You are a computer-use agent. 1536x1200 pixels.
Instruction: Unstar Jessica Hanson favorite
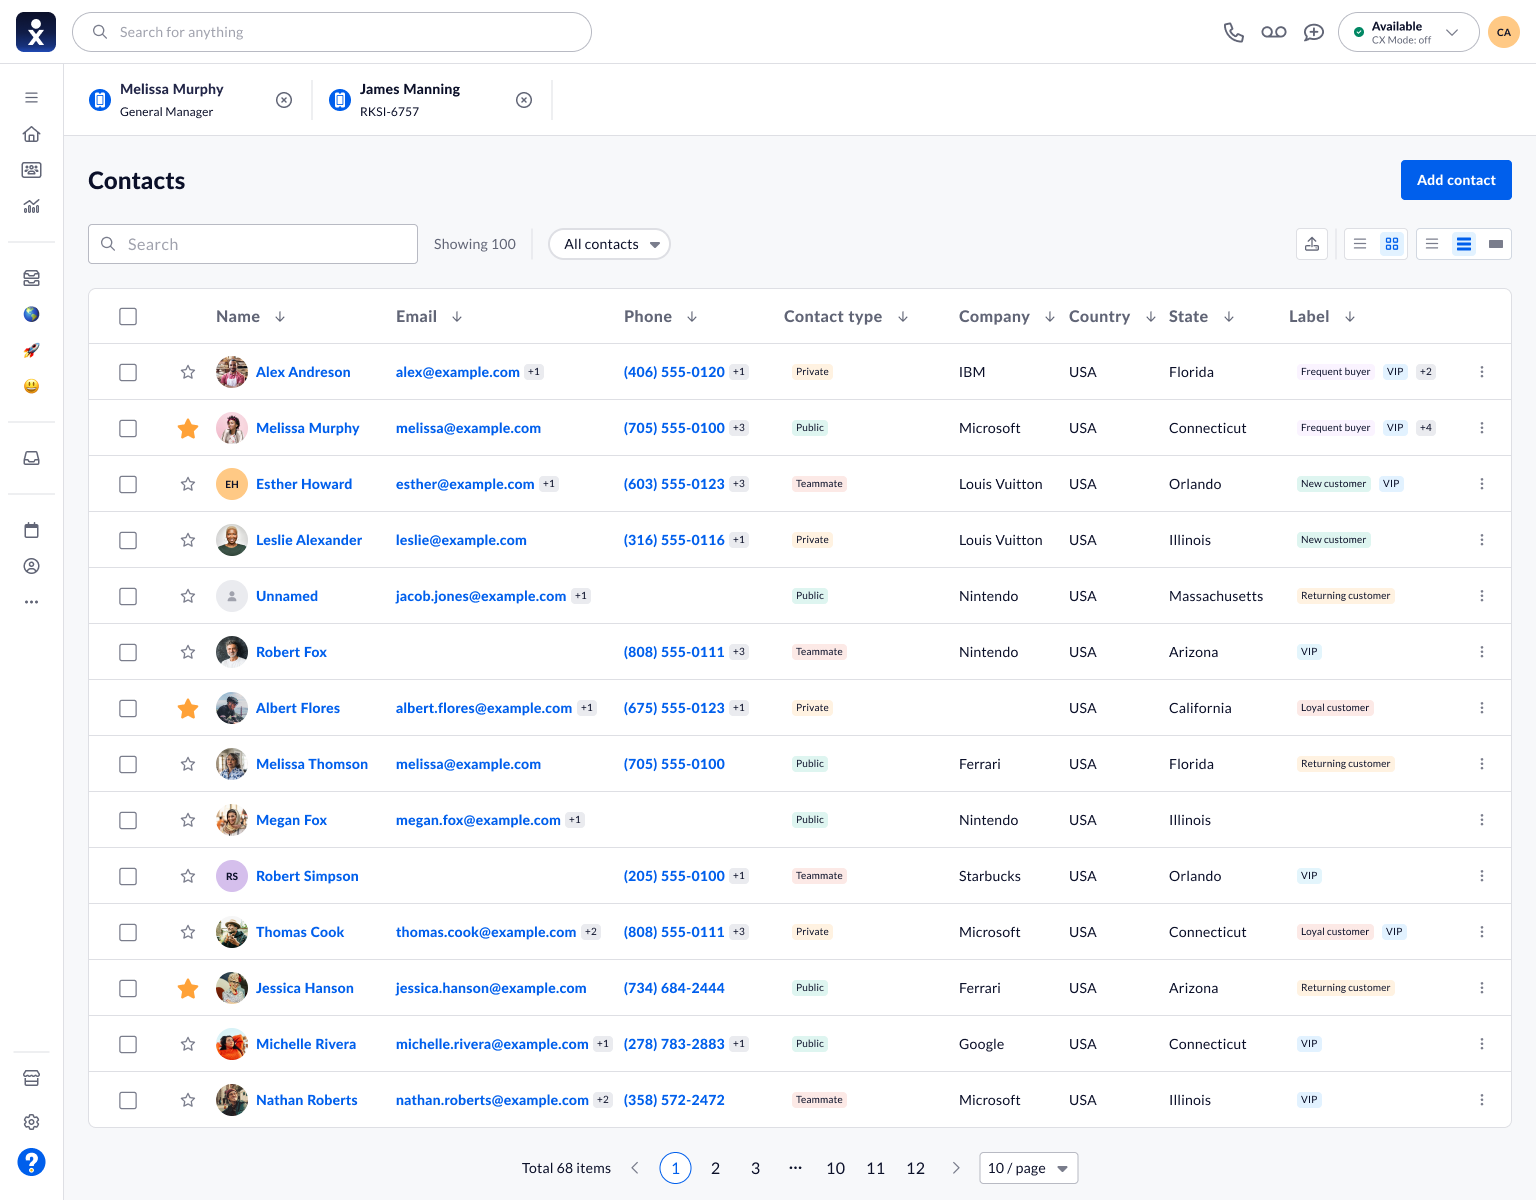click(x=188, y=988)
